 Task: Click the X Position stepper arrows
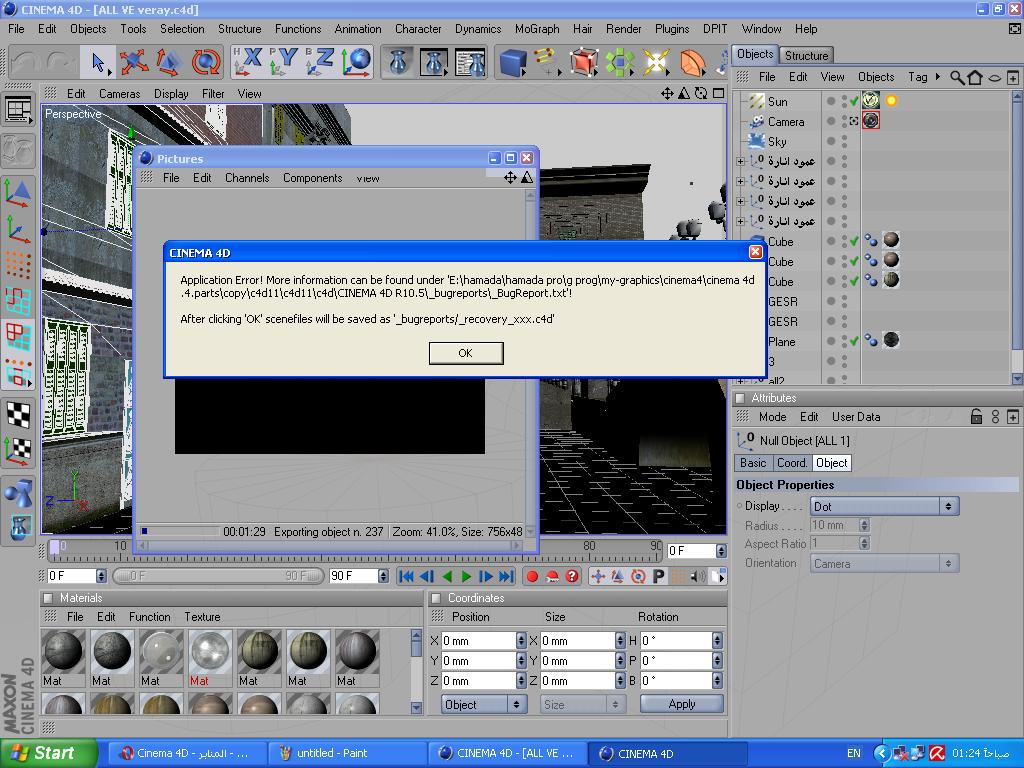(520, 641)
